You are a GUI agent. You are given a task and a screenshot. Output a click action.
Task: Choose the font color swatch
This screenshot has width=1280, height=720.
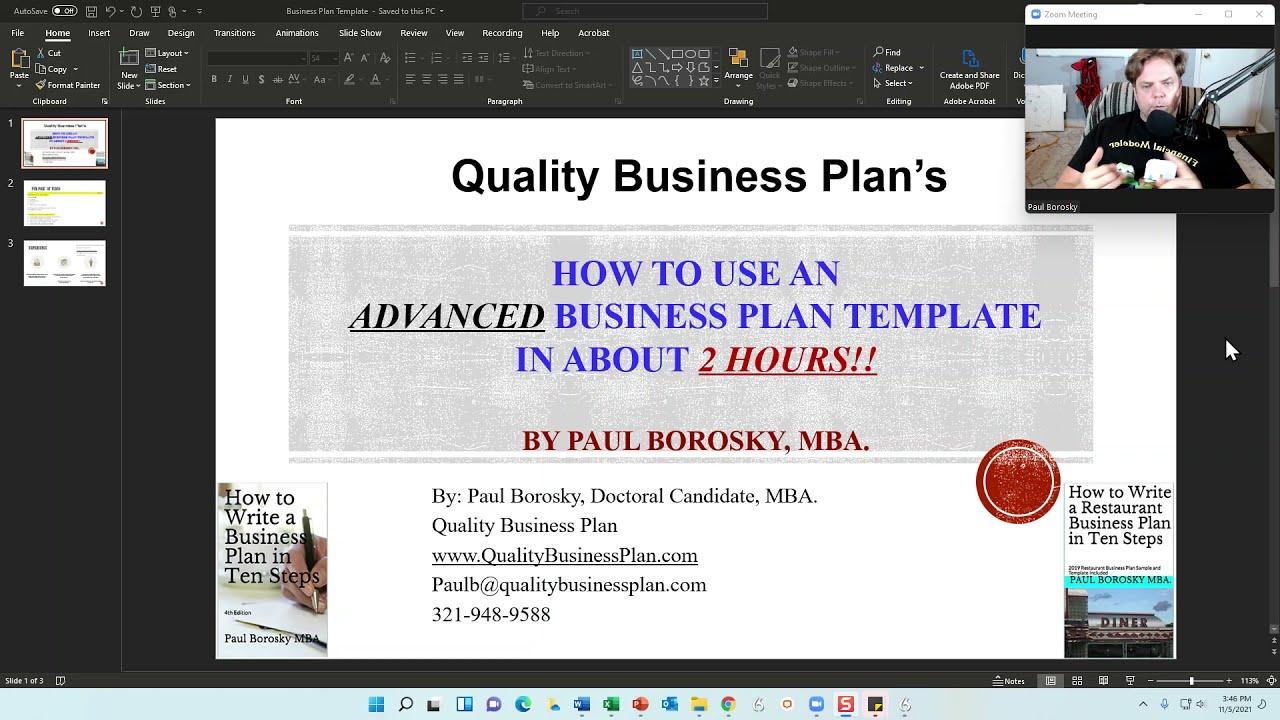375,79
